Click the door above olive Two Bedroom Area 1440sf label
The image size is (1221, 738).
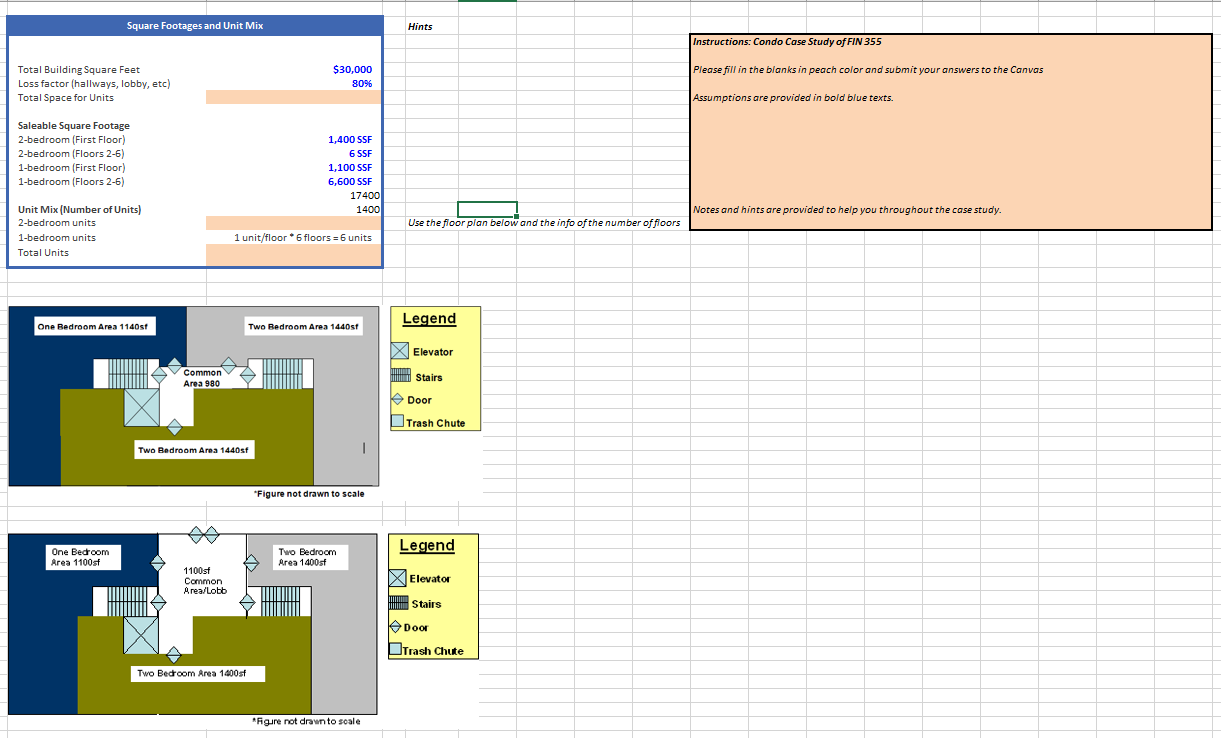pos(175,427)
